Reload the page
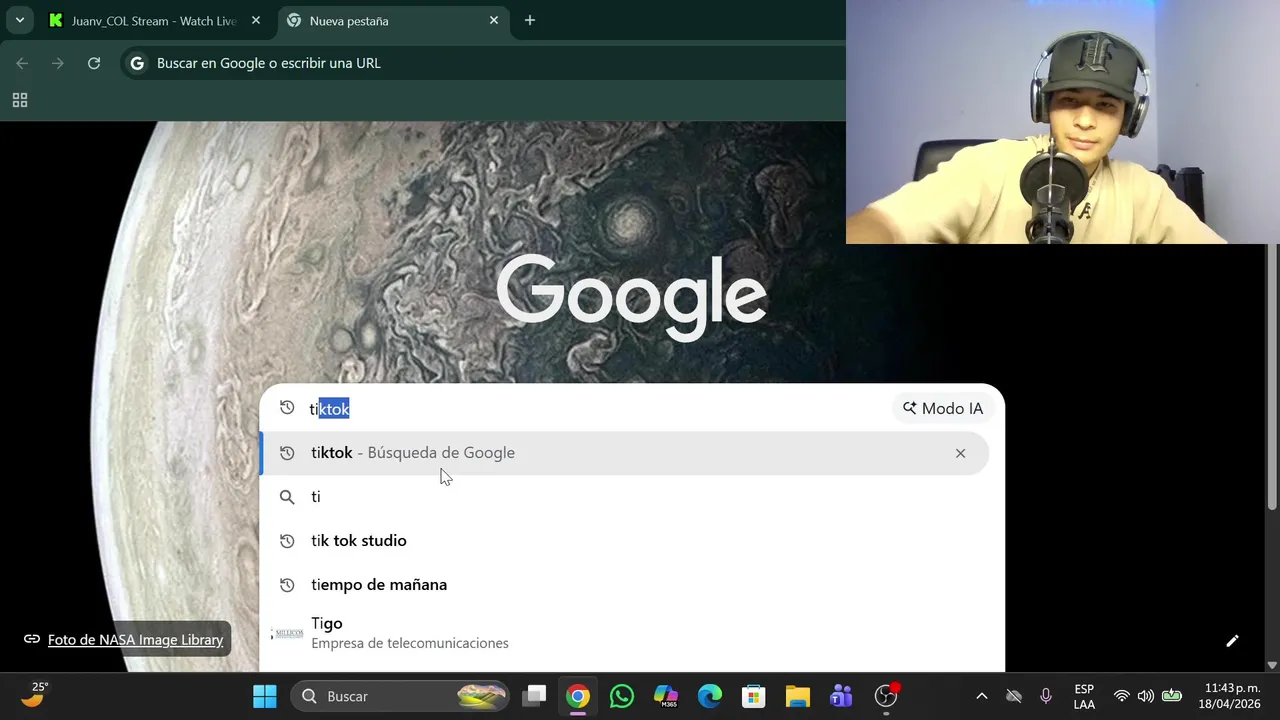Viewport: 1280px width, 720px height. click(94, 63)
